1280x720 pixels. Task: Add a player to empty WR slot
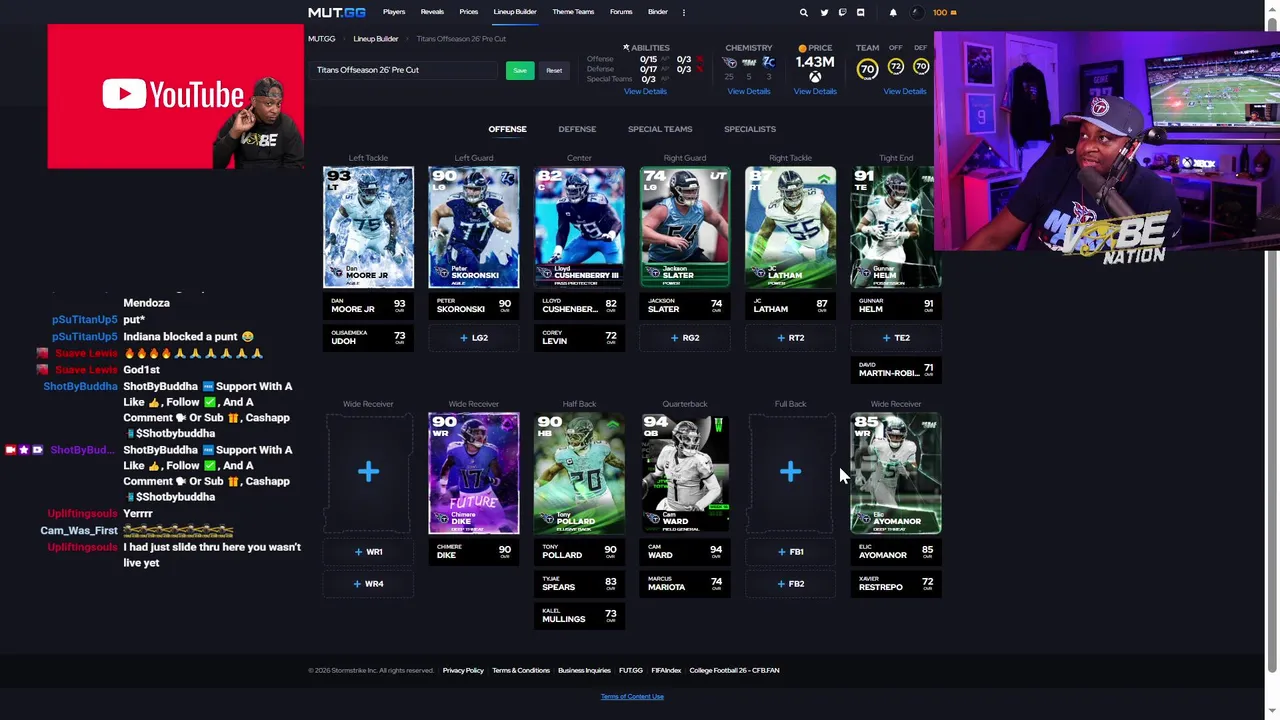click(368, 472)
